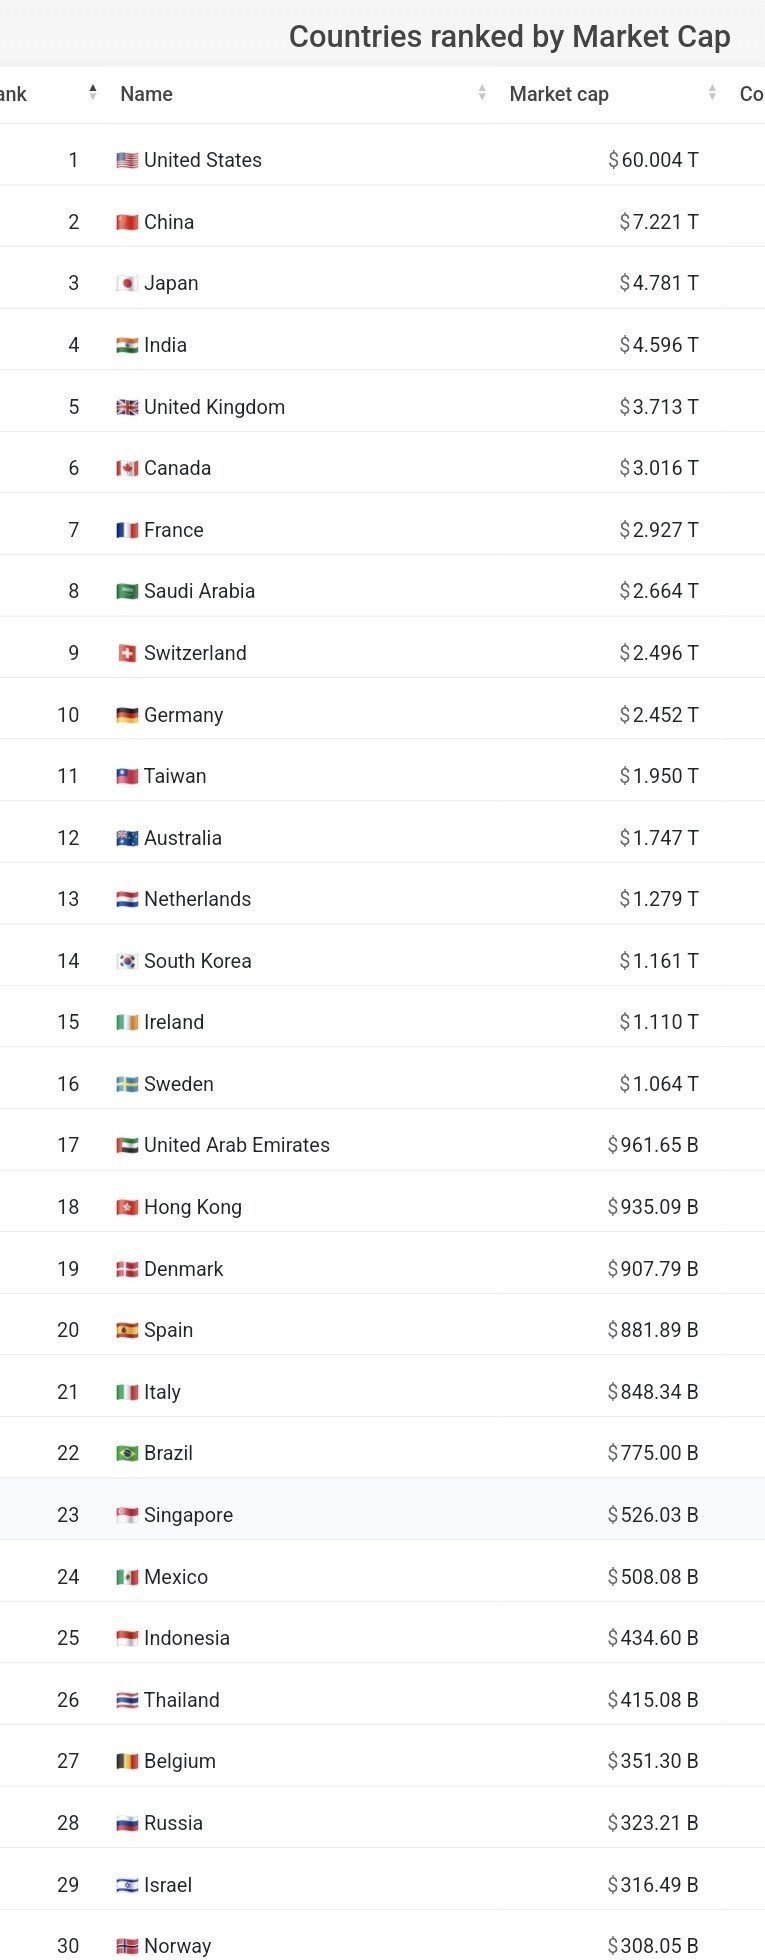The width and height of the screenshot is (765, 1960).
Task: Click India's $4.596 T market cap
Action: pos(659,345)
